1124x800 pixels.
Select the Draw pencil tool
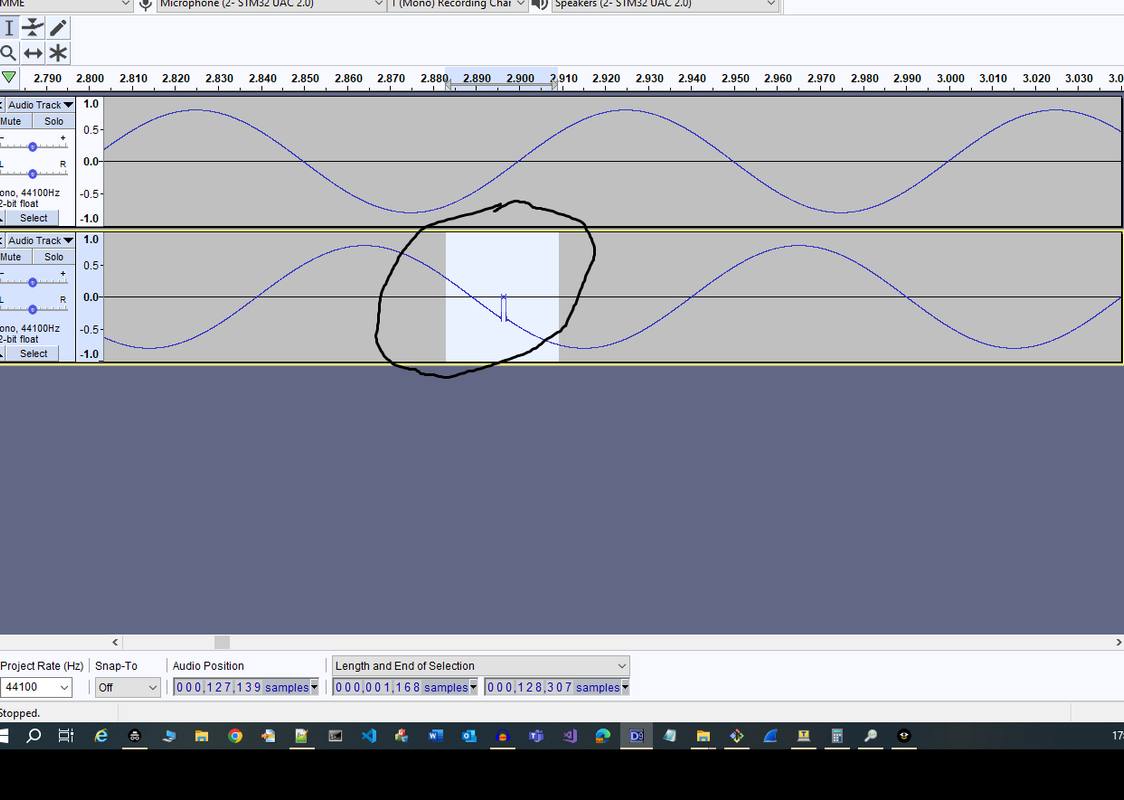pos(58,28)
